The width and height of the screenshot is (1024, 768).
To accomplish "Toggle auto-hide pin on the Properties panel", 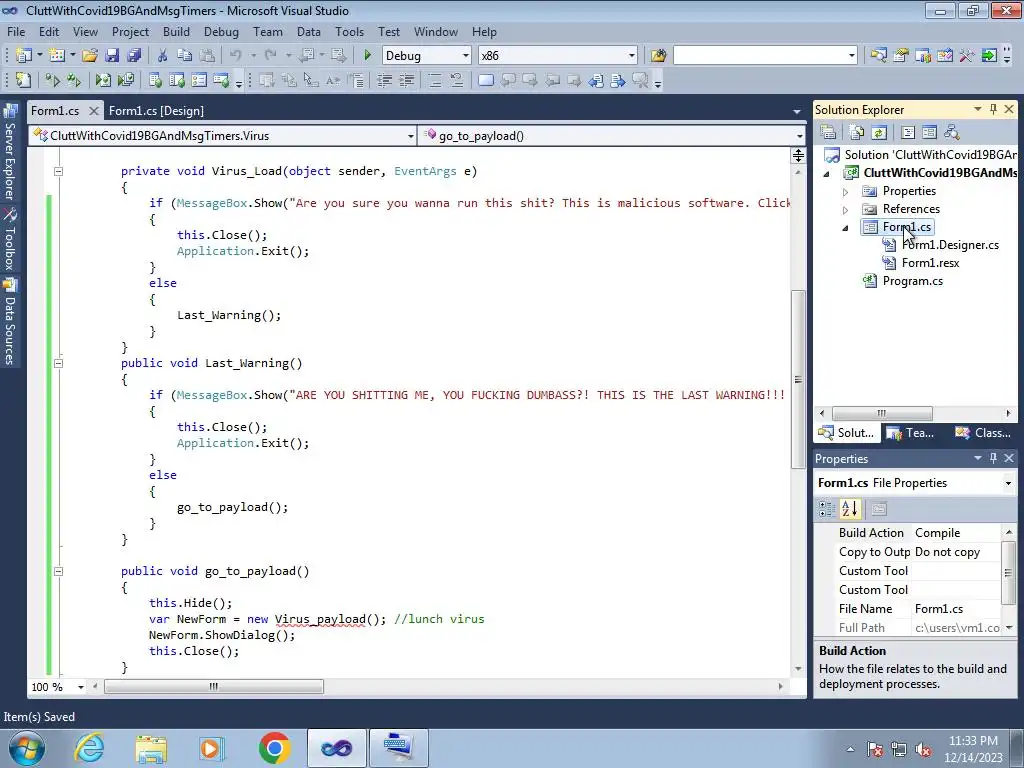I will [x=993, y=458].
